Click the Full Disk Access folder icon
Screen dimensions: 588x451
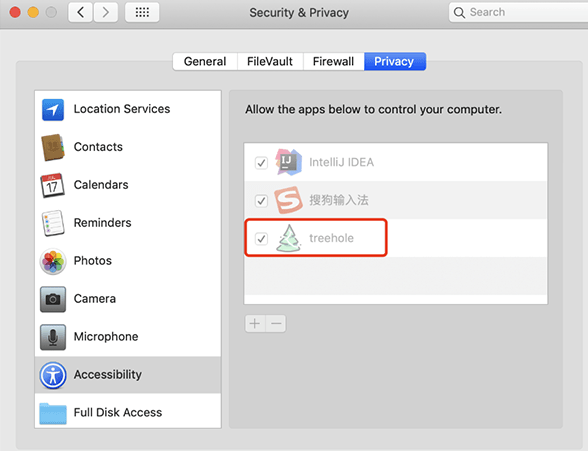[x=53, y=413]
